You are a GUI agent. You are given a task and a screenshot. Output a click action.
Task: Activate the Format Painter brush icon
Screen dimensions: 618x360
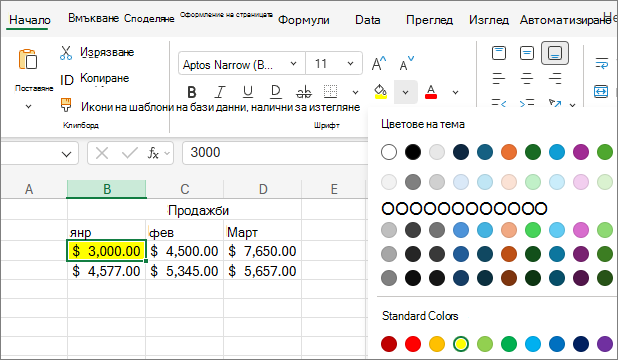coord(66,105)
